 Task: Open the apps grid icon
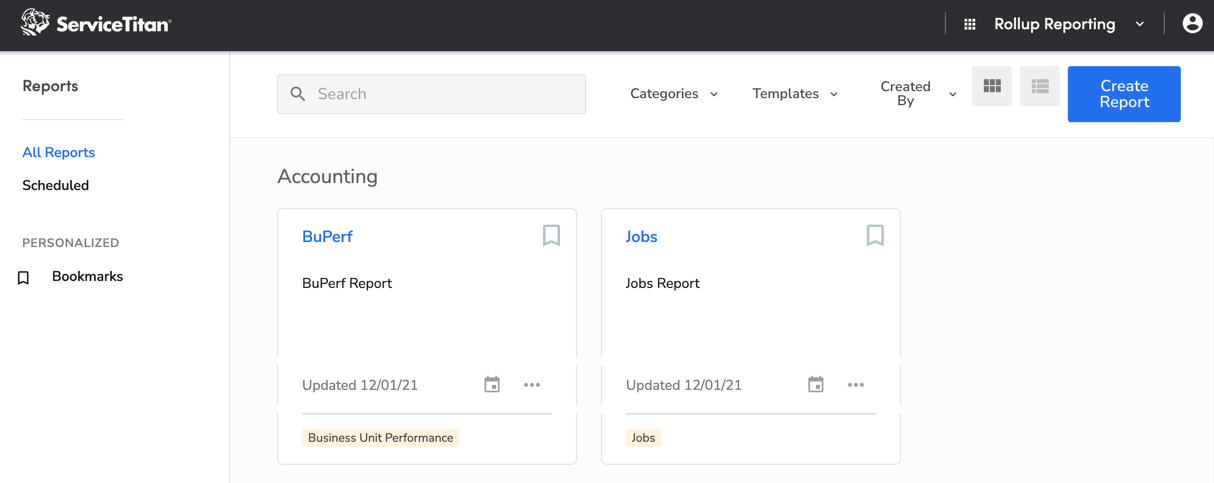(x=969, y=24)
